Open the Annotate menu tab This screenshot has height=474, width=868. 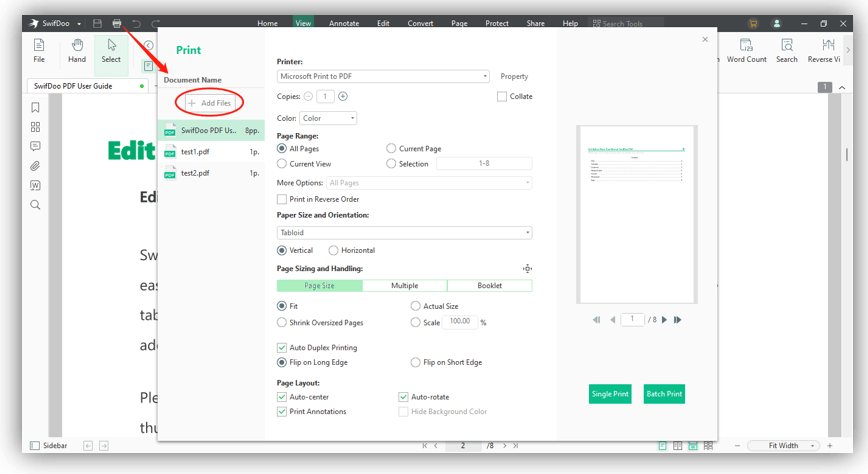click(x=344, y=23)
